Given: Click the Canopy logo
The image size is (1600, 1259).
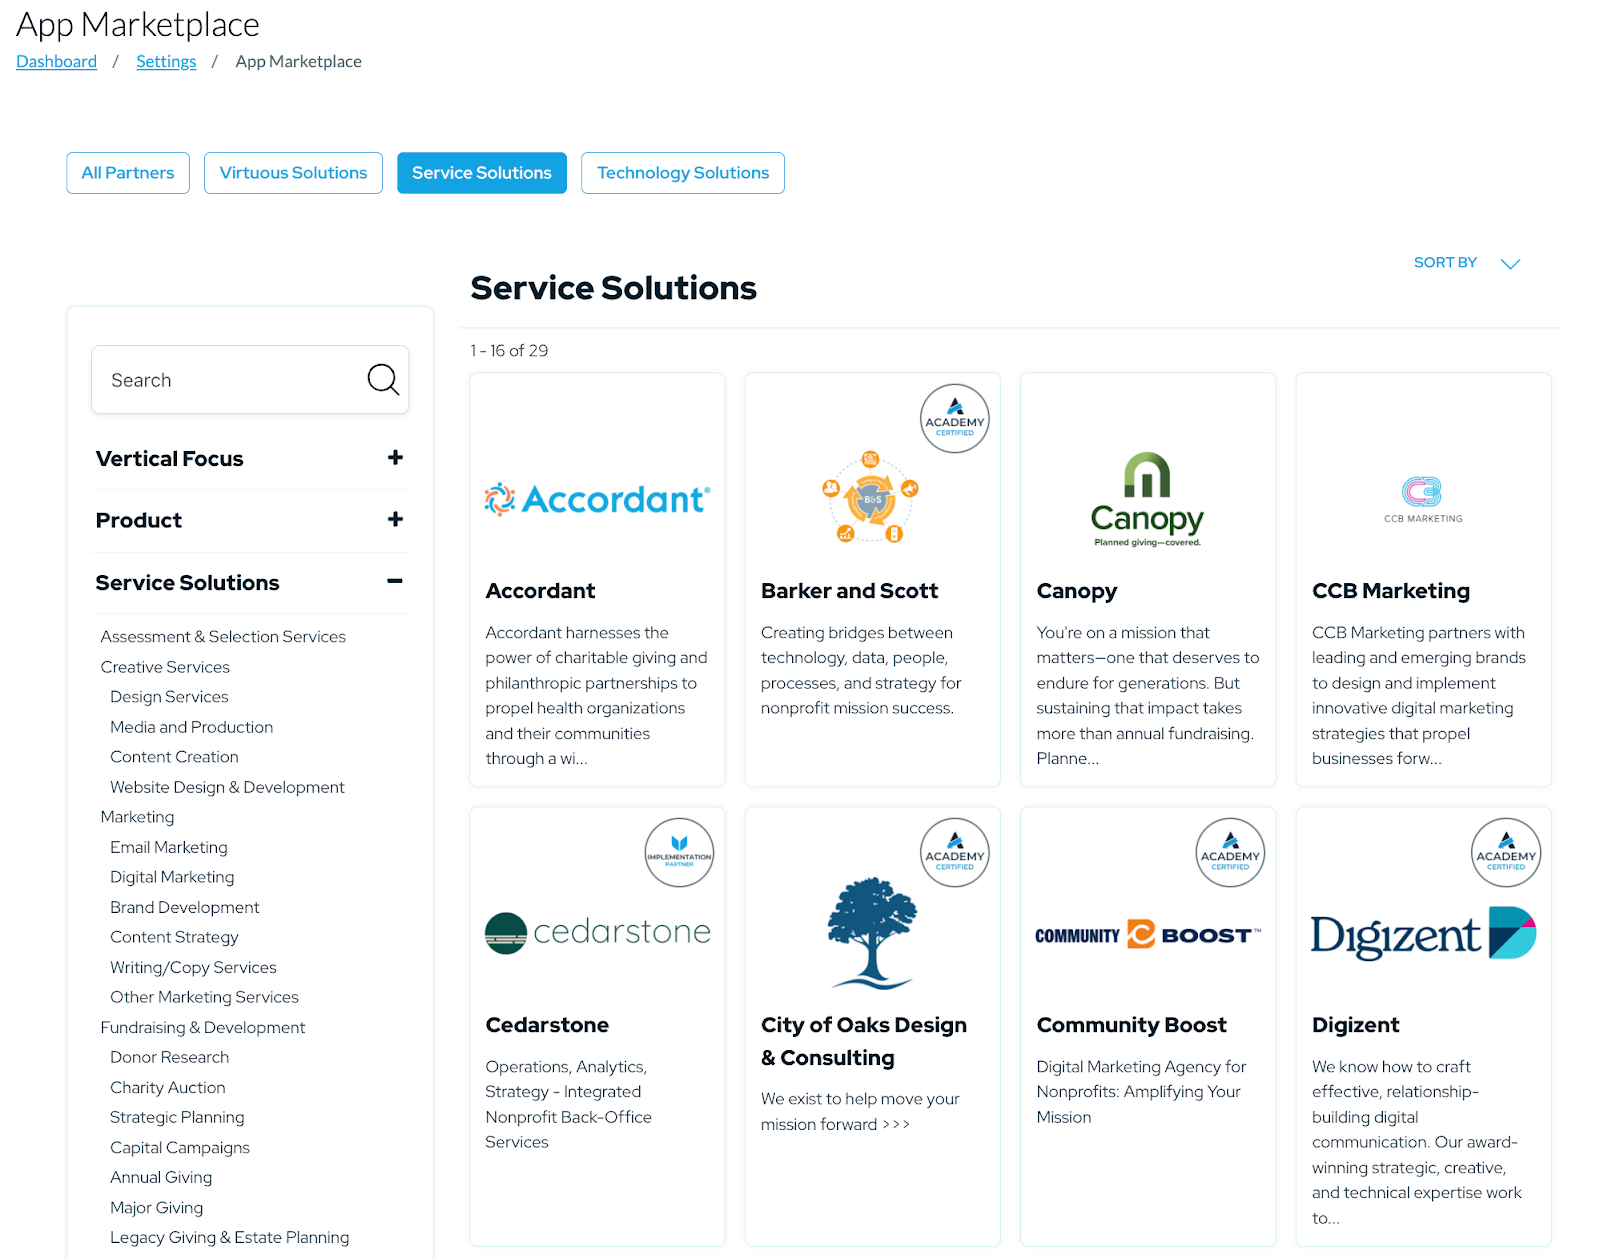Looking at the screenshot, I should coord(1147,499).
